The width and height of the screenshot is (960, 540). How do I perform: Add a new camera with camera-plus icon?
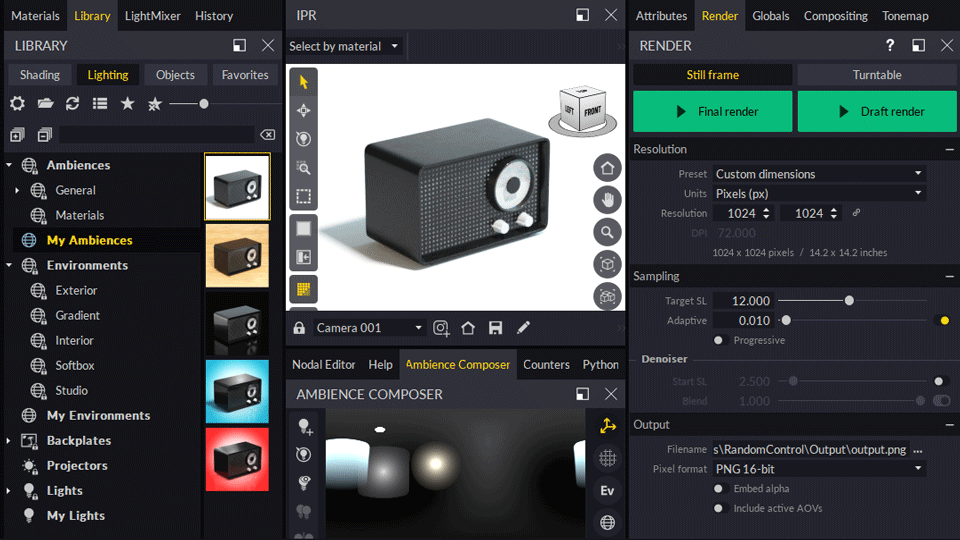(441, 328)
